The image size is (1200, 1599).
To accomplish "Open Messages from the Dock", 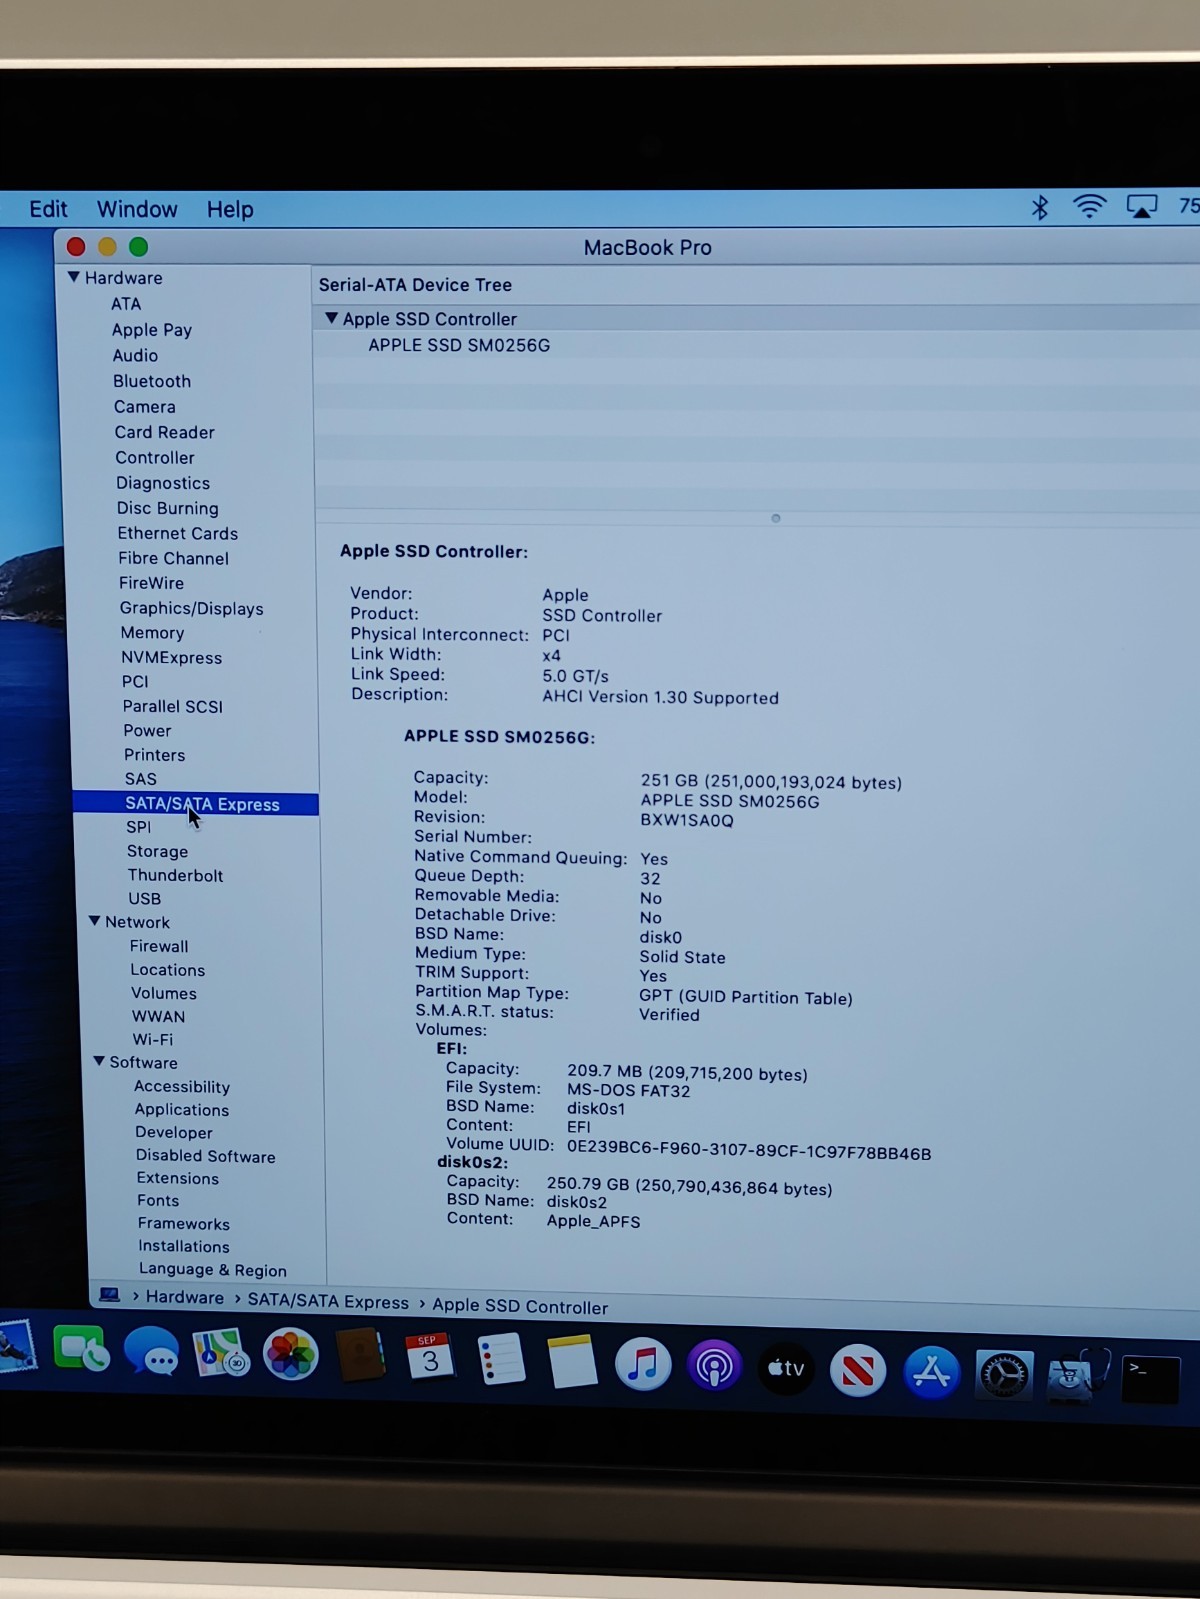I will (x=151, y=1352).
